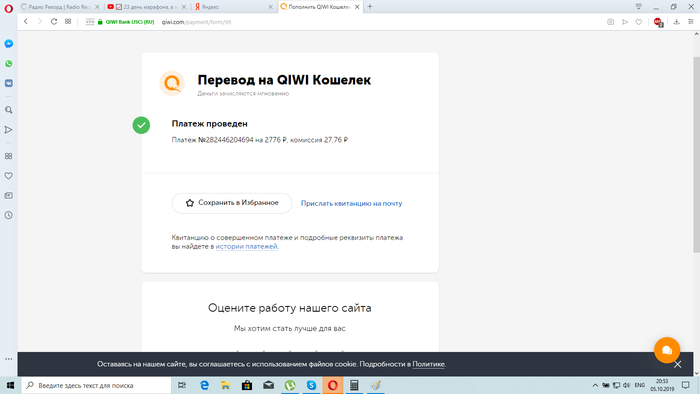Send page via the flow arrow icon
Screen dimensions: 700x394
pos(625,22)
